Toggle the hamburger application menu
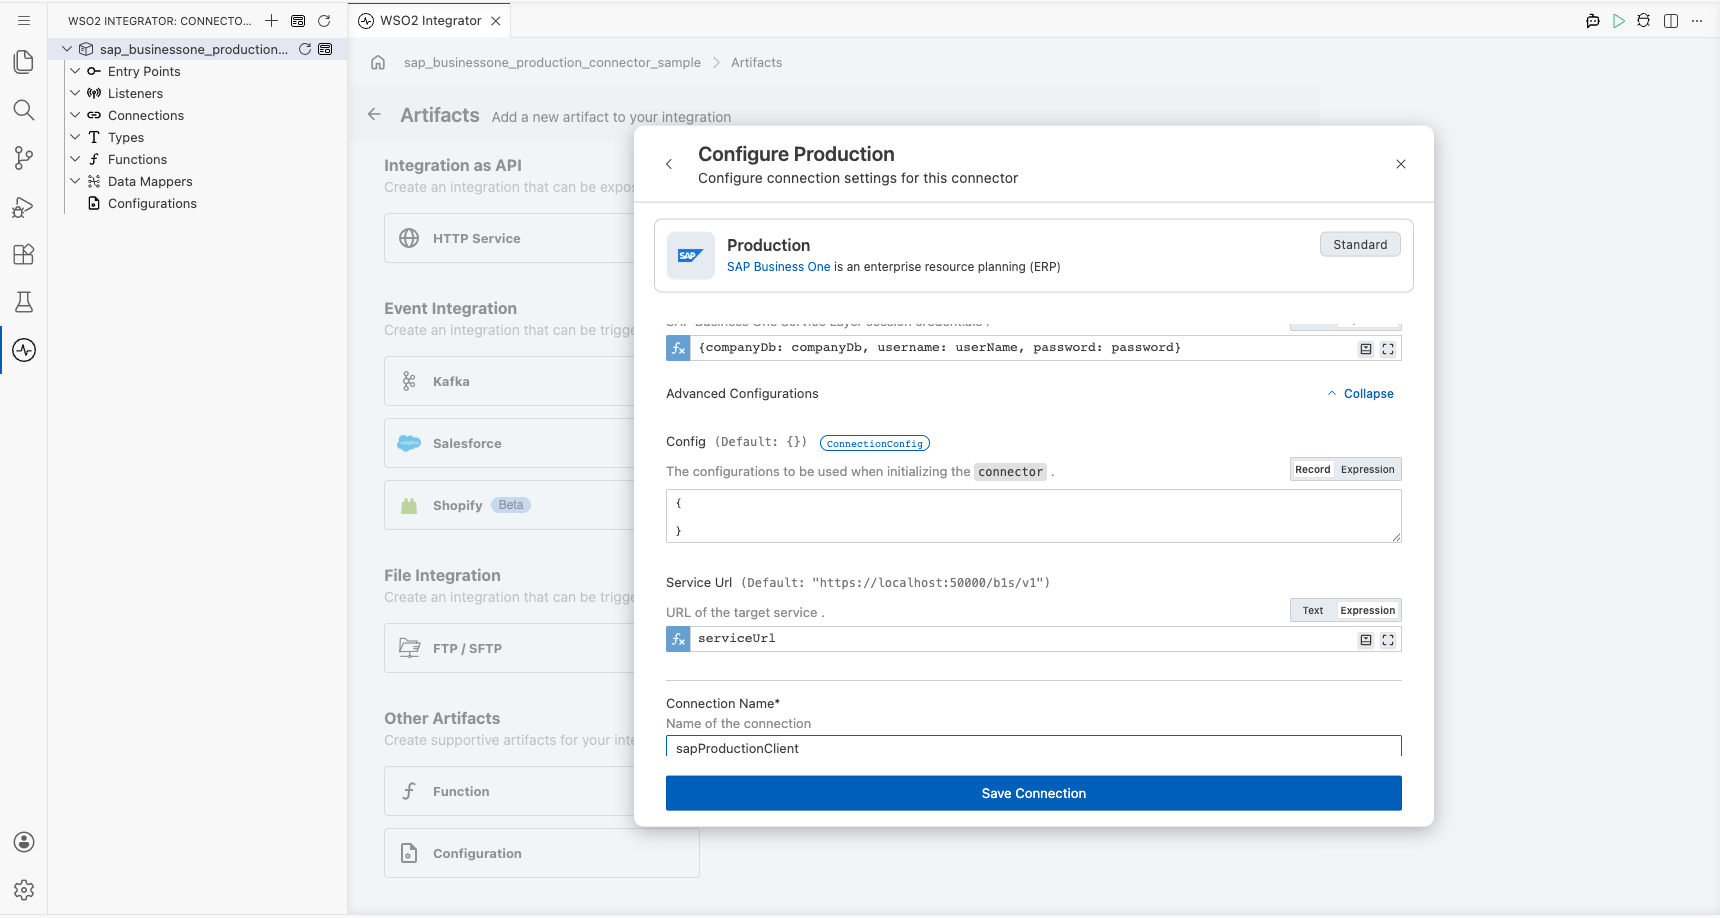This screenshot has height=918, width=1720. coord(24,20)
